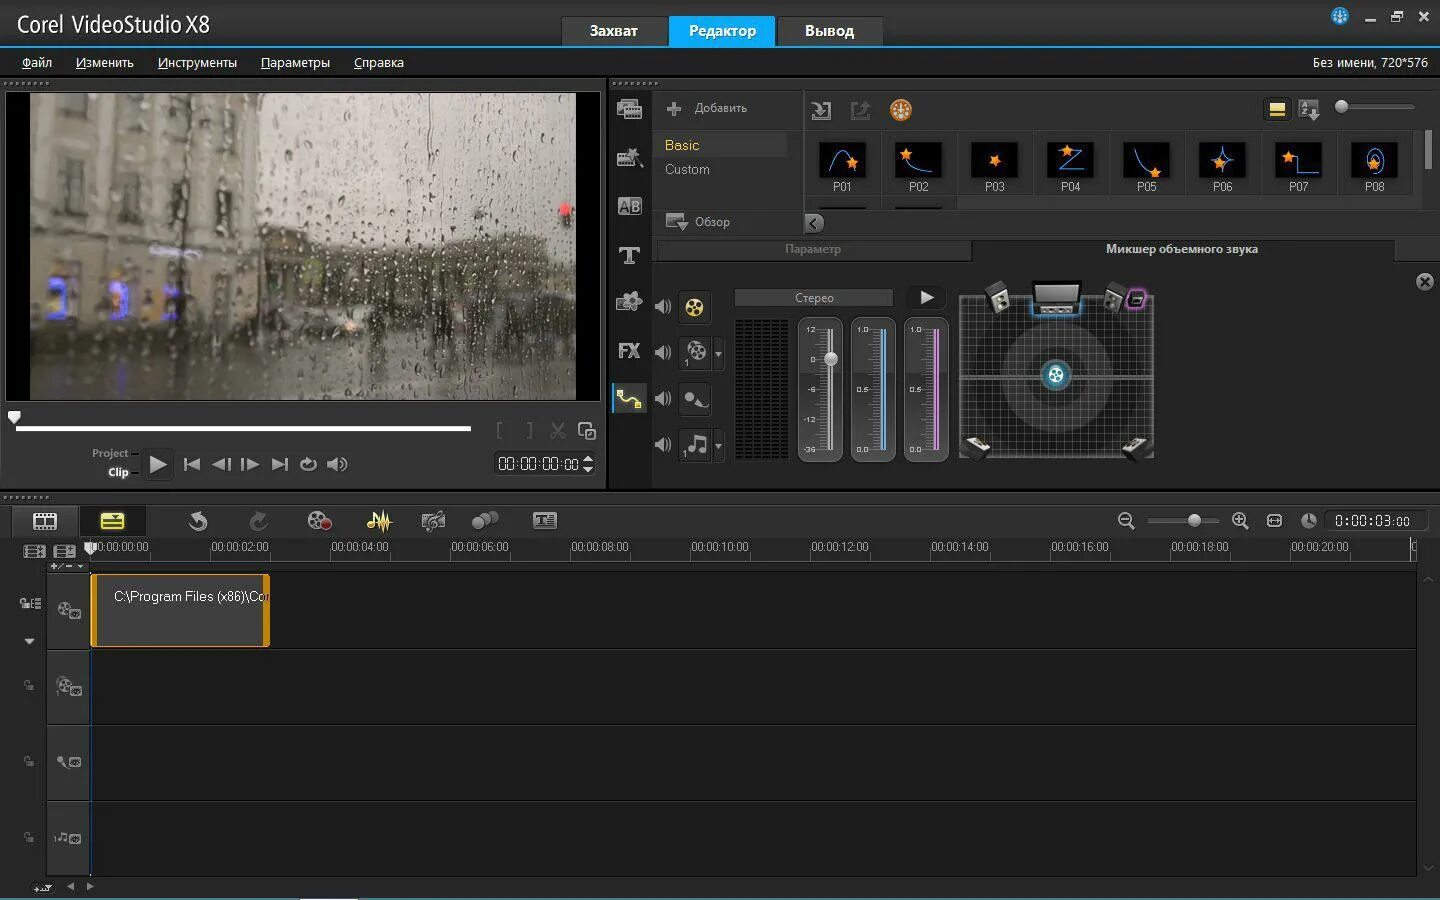The height and width of the screenshot is (900, 1440).
Task: Sort library clips icon
Action: click(1309, 109)
